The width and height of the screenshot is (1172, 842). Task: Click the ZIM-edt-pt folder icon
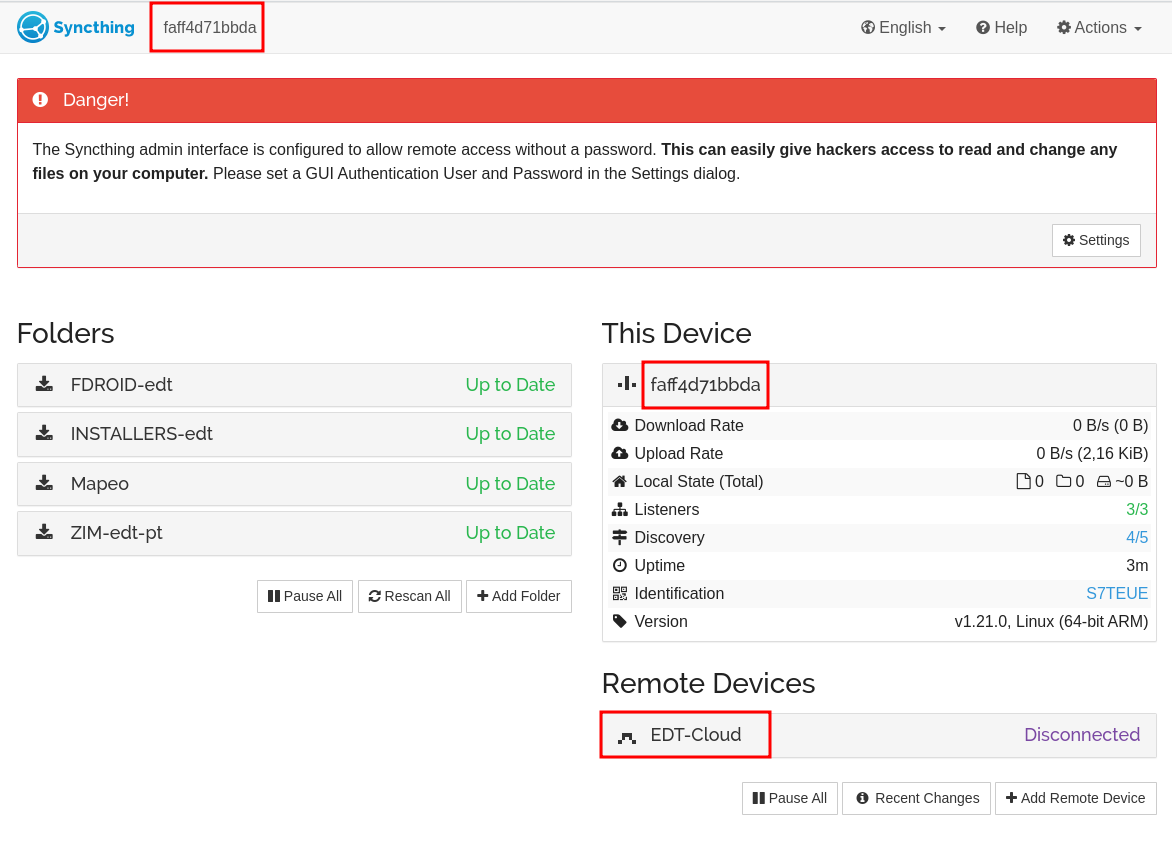pos(44,532)
